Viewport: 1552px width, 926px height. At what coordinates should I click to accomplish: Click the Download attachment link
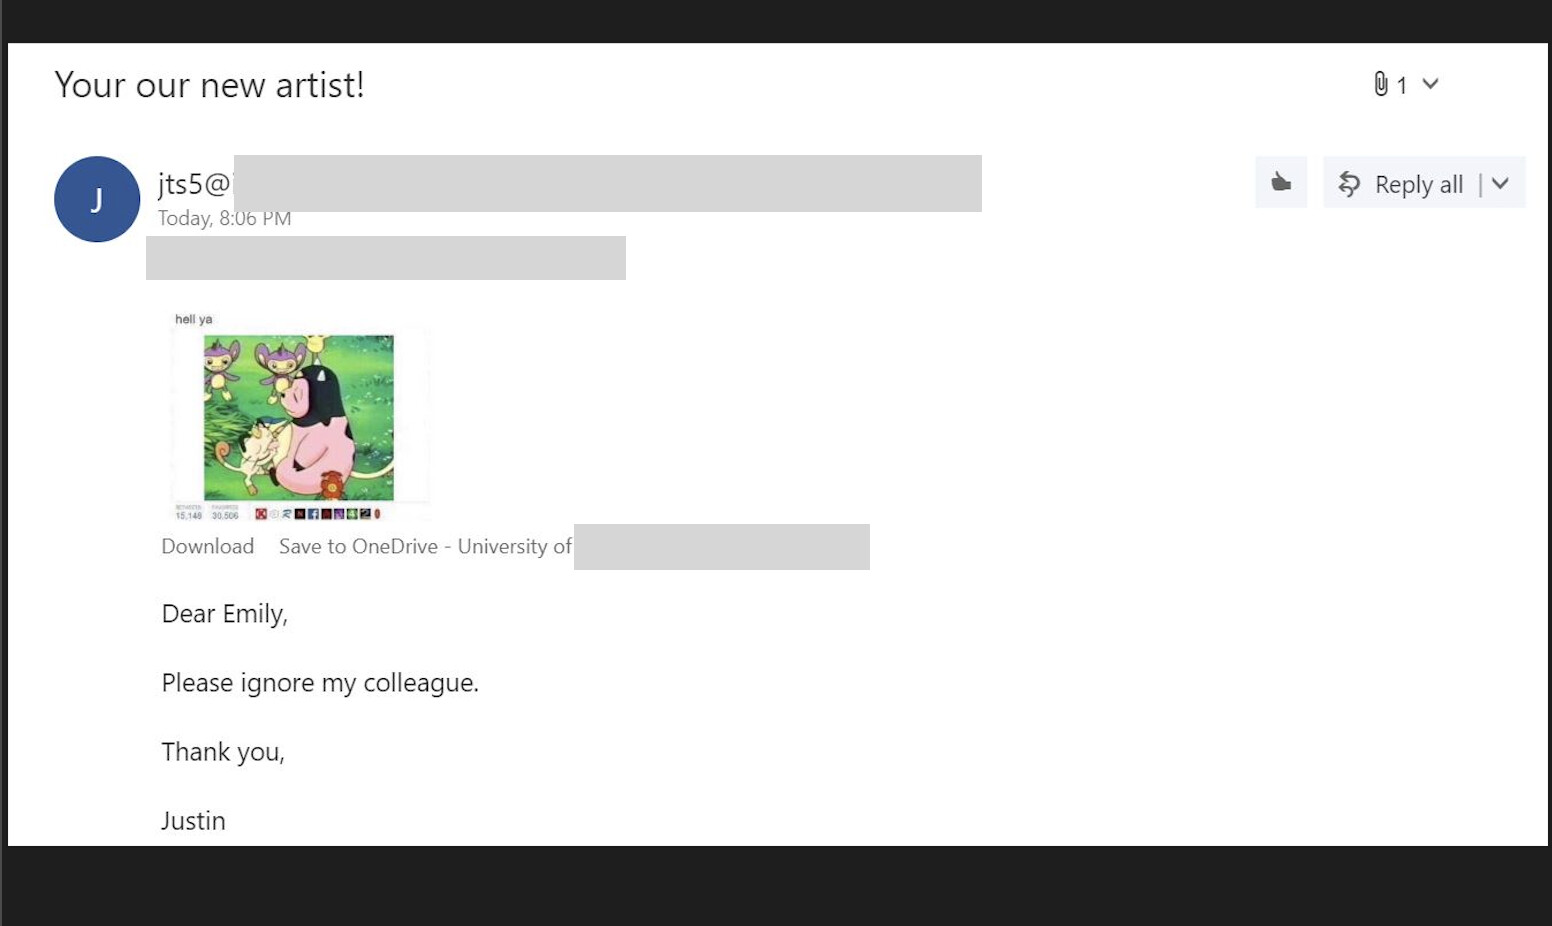point(208,546)
